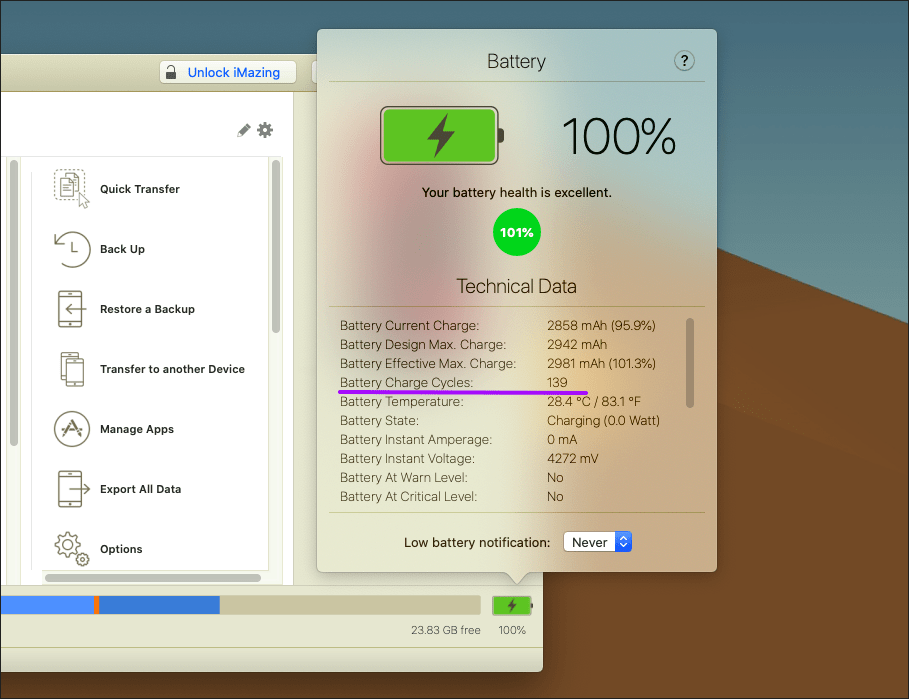Open the battery help question mark button

click(684, 61)
